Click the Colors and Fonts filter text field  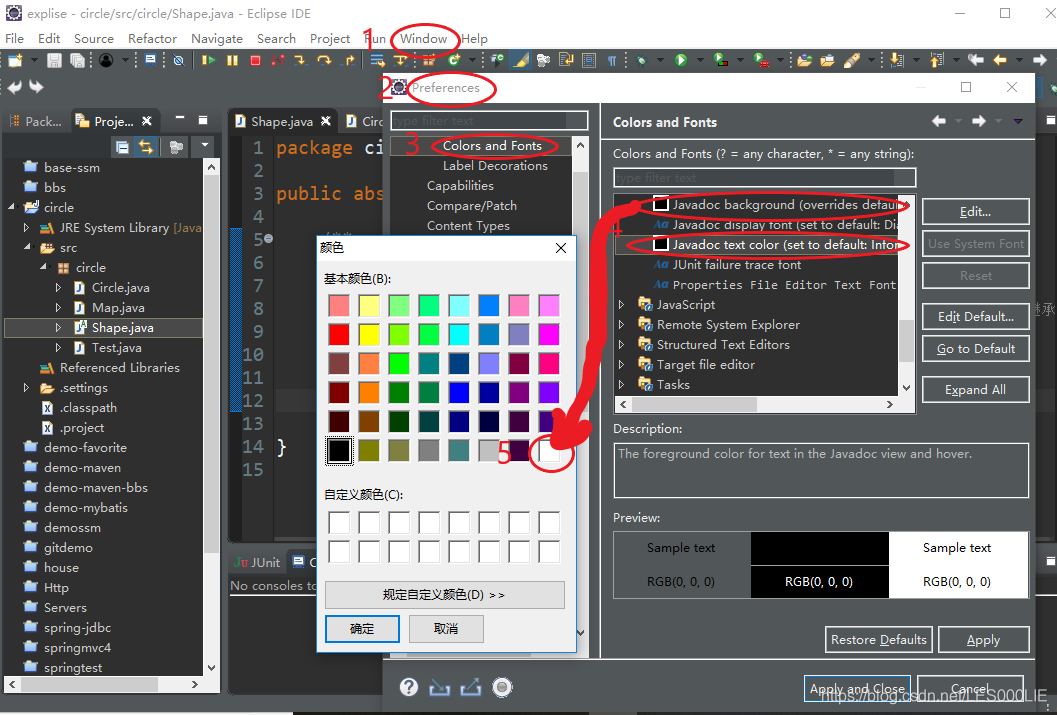tap(764, 177)
